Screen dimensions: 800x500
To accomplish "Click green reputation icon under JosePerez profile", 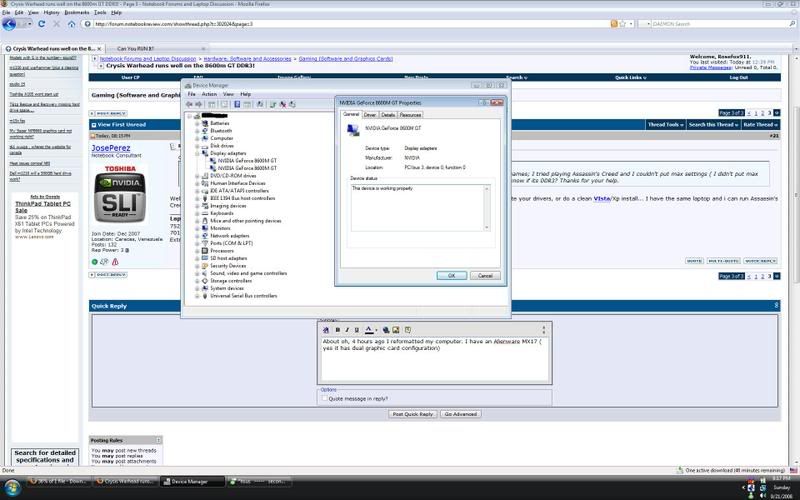I will click(x=94, y=262).
